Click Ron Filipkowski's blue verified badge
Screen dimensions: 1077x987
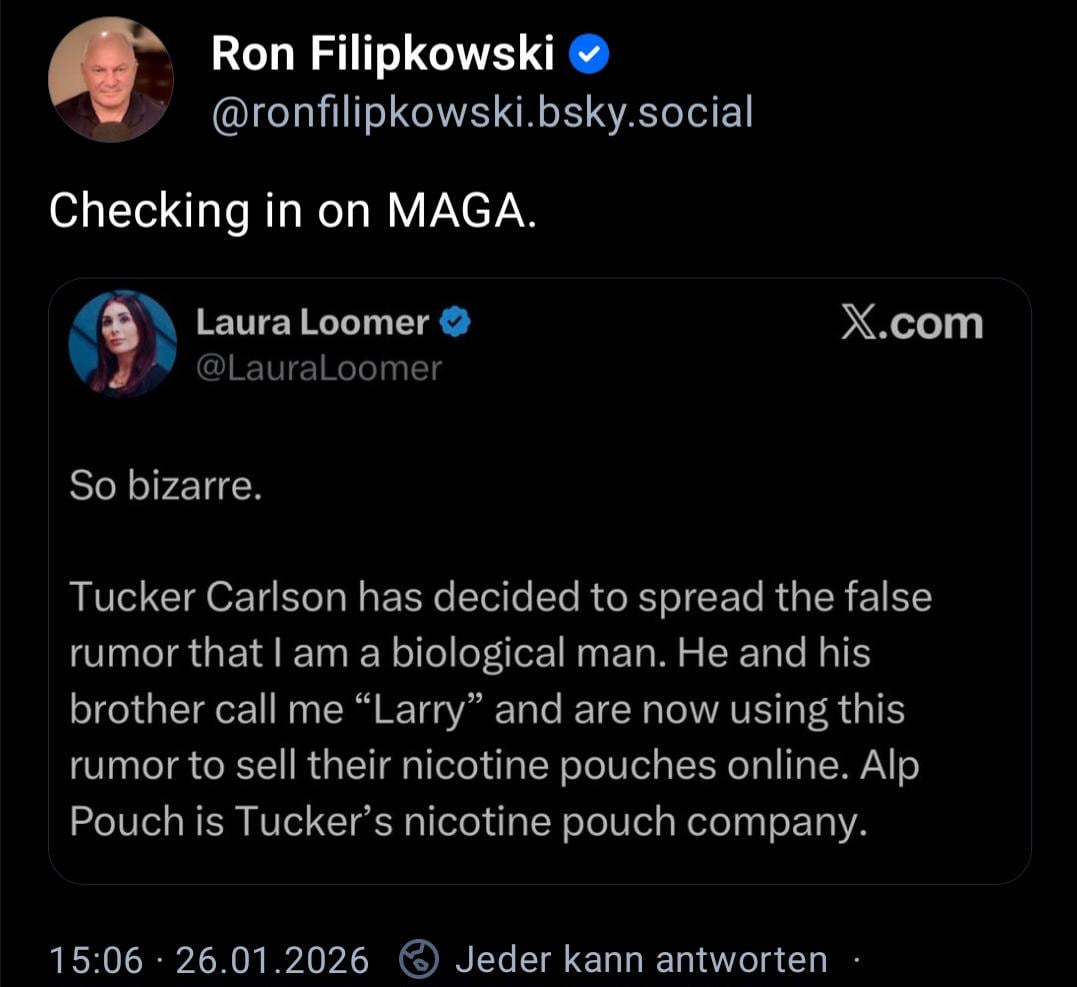(x=589, y=57)
